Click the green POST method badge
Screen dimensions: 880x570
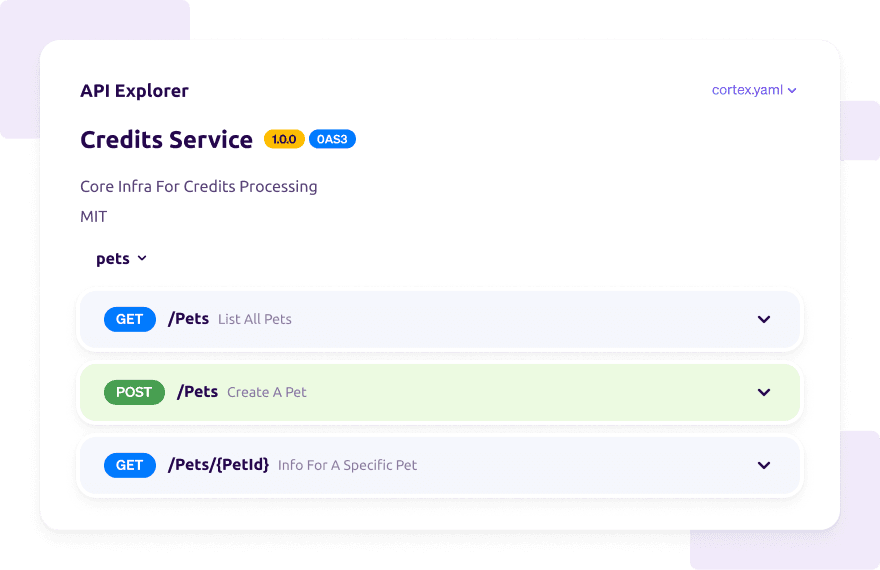(x=134, y=392)
